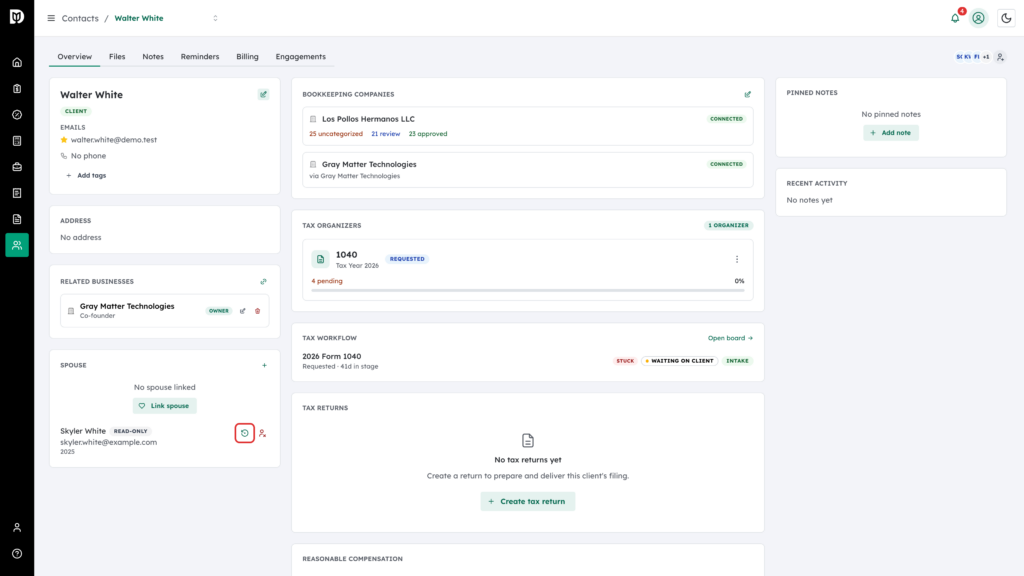Add a pinned note

[891, 133]
